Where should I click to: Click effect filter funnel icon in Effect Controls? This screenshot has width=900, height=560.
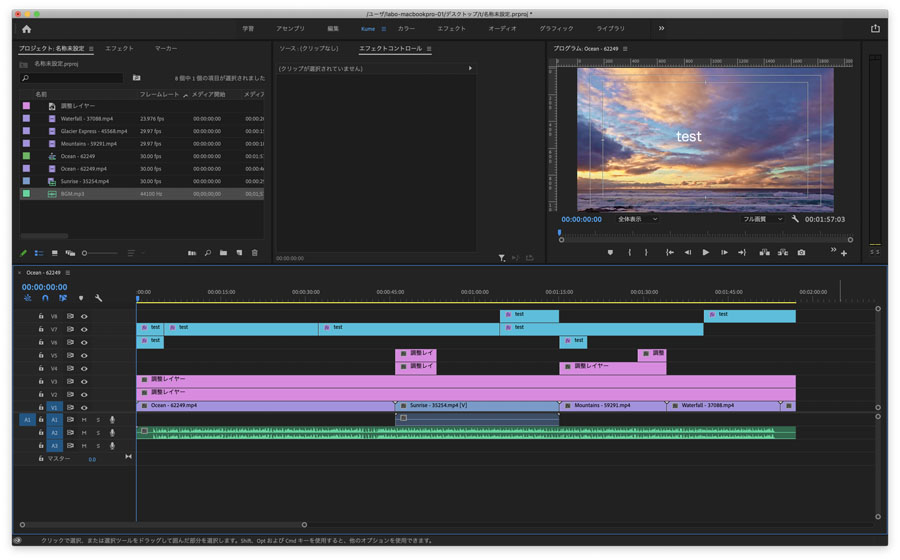502,258
